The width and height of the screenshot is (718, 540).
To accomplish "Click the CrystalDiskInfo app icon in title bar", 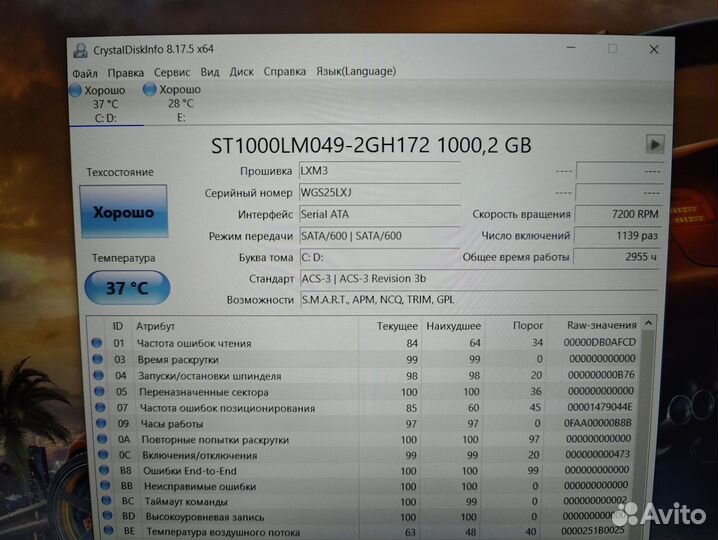I will (x=80, y=50).
